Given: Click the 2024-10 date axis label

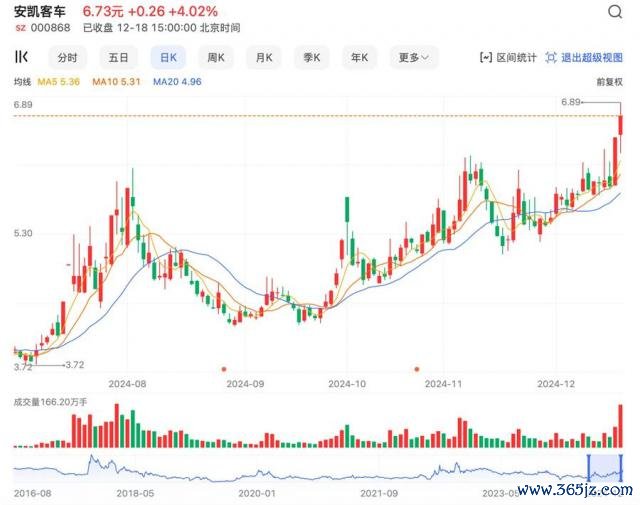Looking at the screenshot, I should click(347, 384).
